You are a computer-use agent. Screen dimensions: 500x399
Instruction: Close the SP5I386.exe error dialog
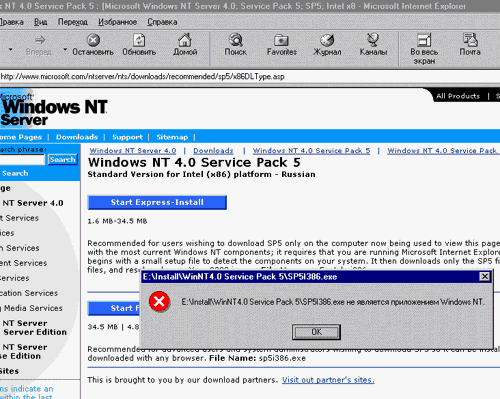(484, 276)
